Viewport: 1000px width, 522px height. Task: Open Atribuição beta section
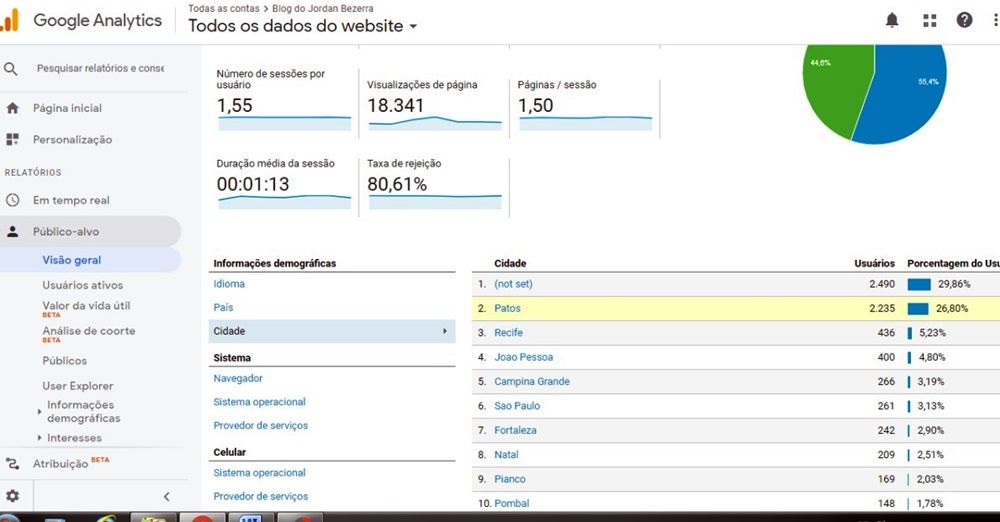coord(71,464)
